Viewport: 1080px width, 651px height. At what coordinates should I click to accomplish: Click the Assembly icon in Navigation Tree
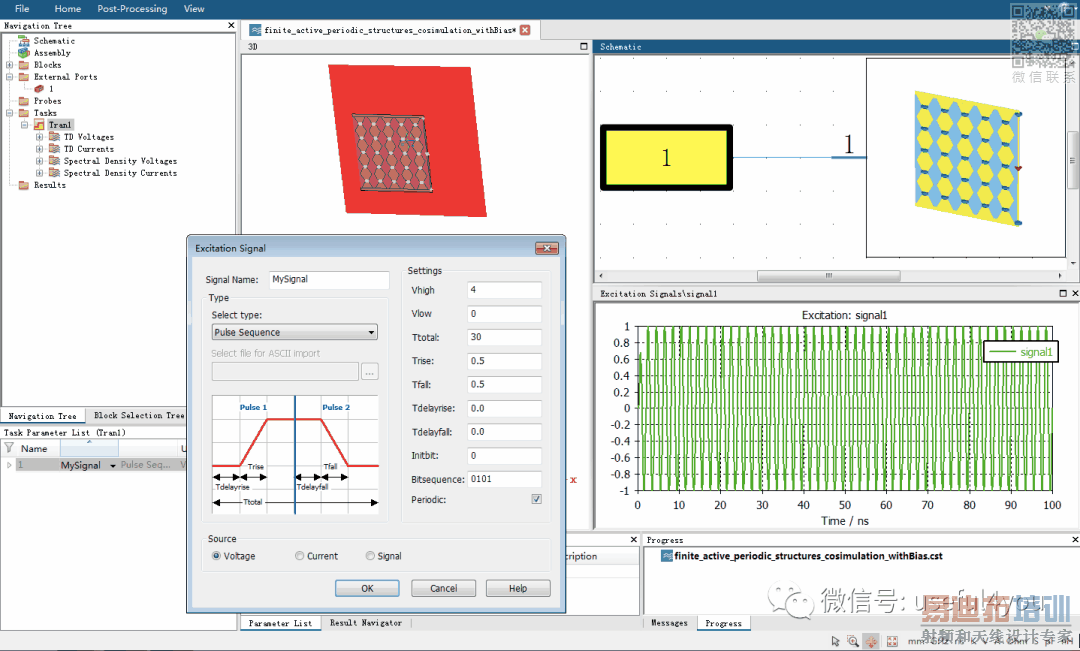24,53
